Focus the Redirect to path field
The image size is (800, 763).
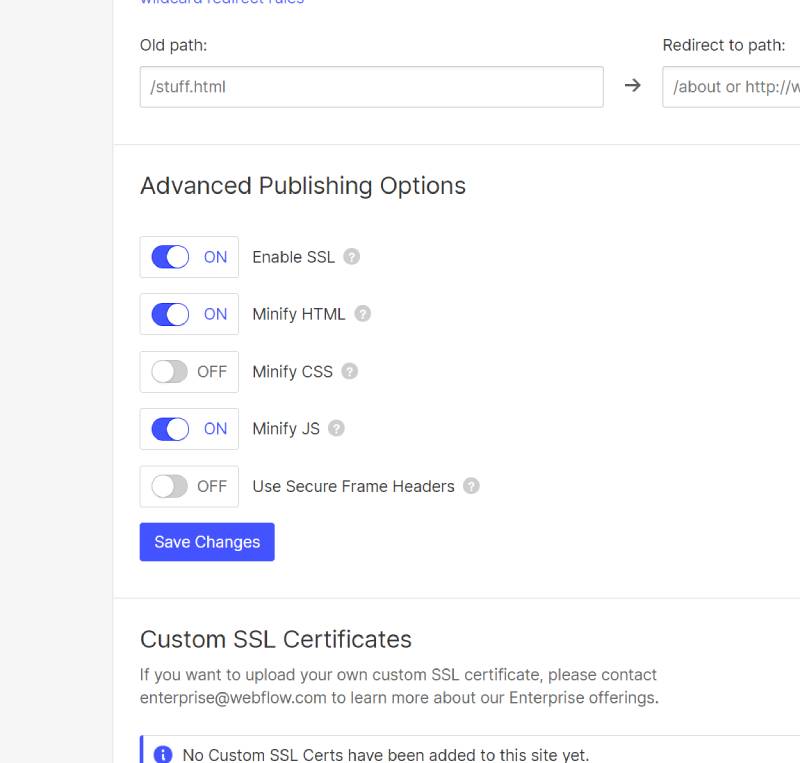(x=731, y=87)
